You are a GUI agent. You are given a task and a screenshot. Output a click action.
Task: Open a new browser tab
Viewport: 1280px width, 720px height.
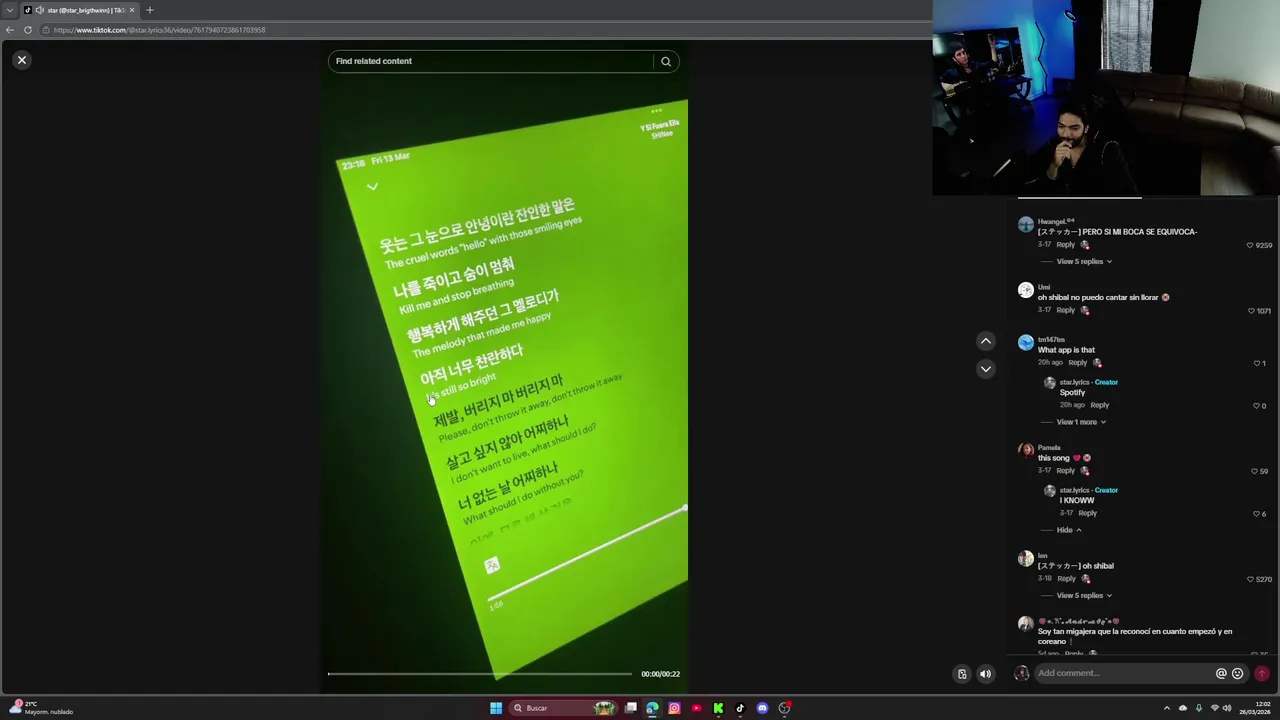pyautogui.click(x=150, y=10)
